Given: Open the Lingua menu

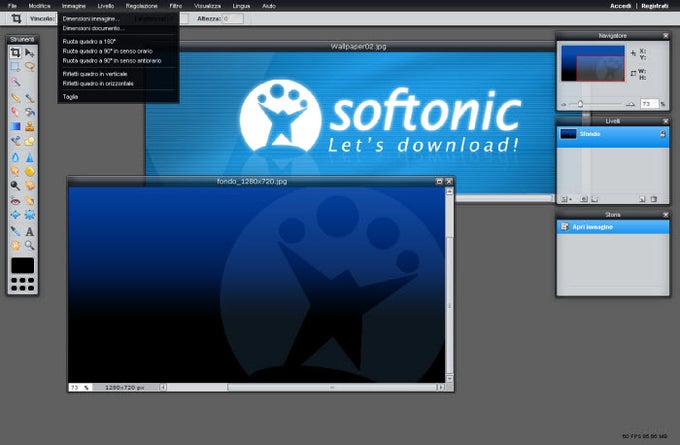Looking at the screenshot, I should coord(241,6).
